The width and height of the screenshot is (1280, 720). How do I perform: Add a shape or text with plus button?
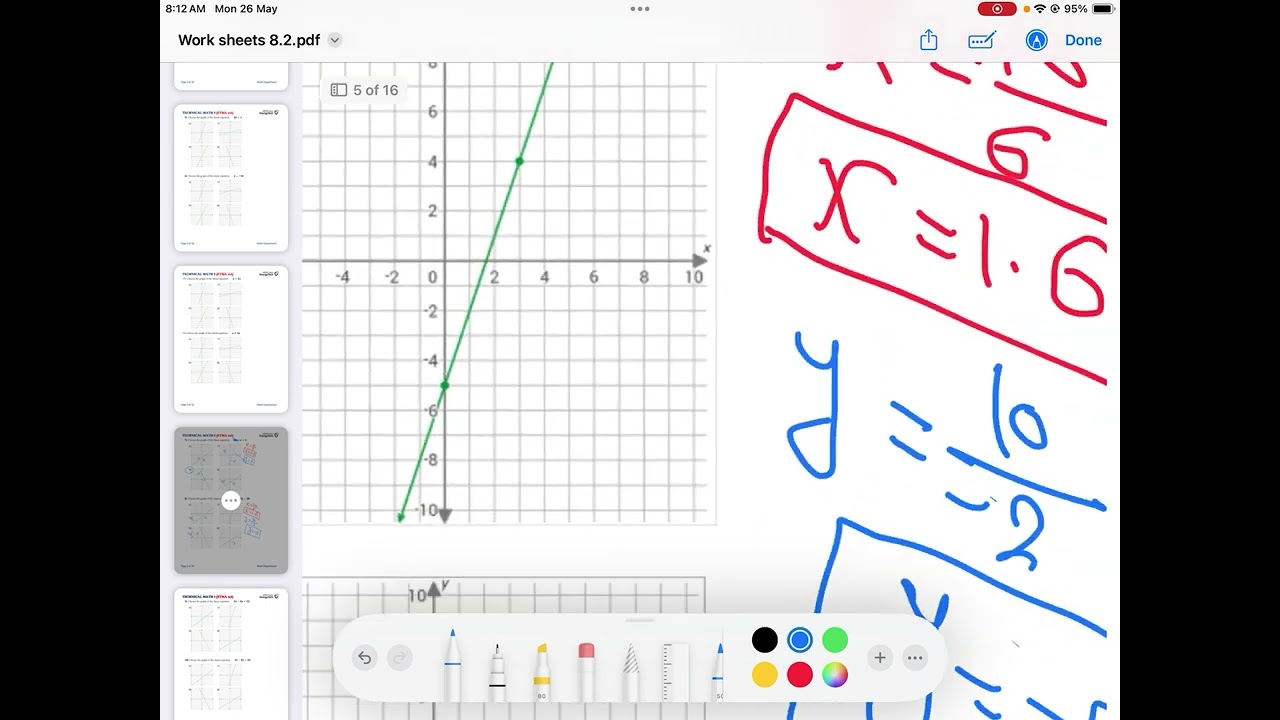pos(880,657)
